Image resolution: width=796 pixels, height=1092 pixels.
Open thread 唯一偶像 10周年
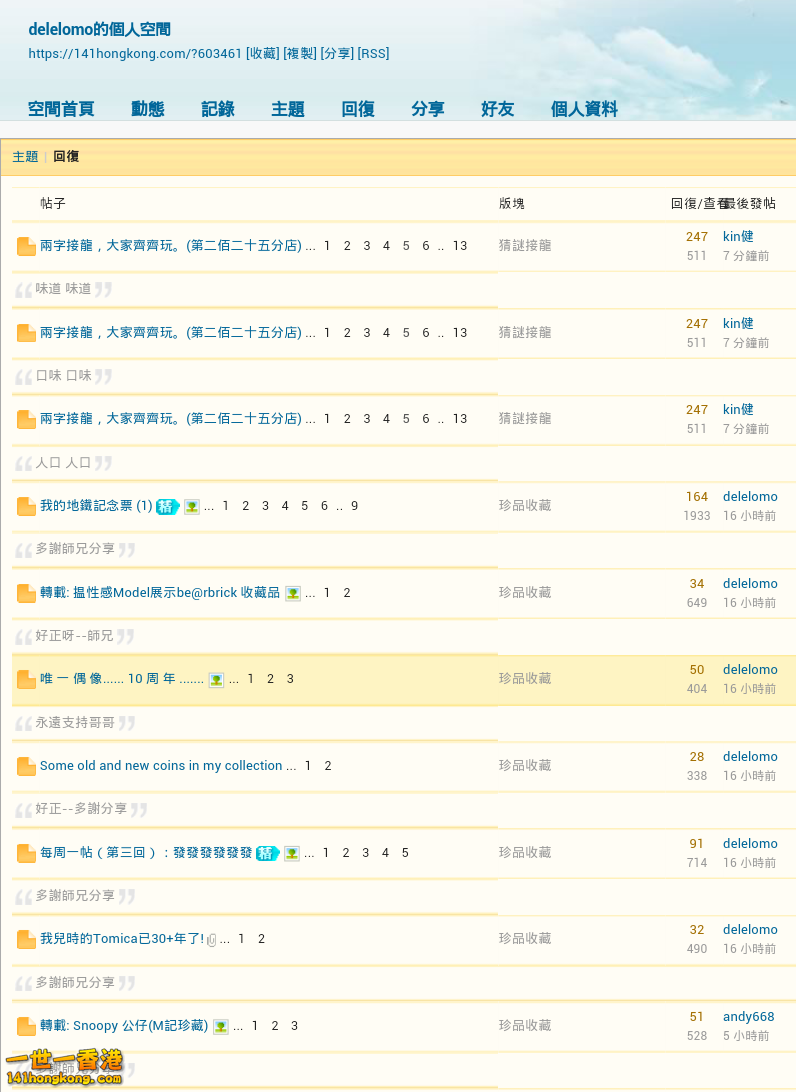121,678
